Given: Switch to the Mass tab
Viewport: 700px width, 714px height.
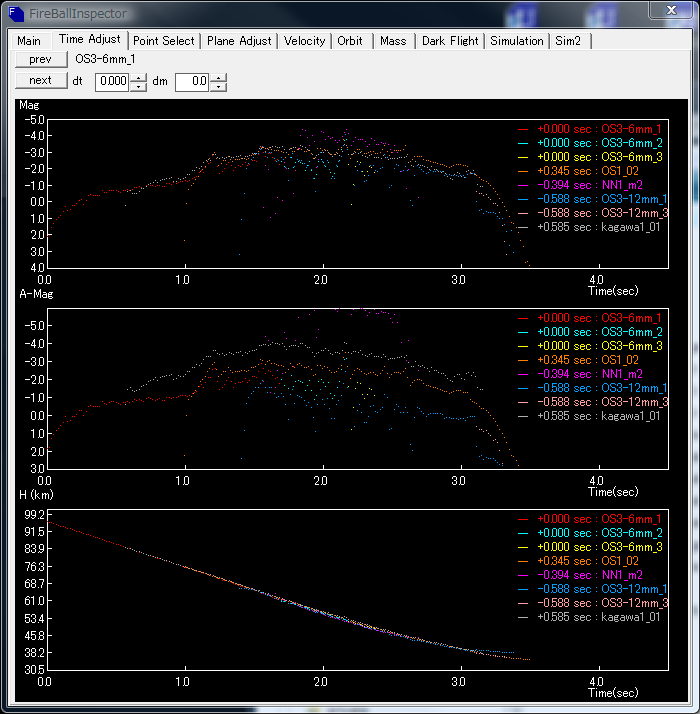Looking at the screenshot, I should 393,41.
